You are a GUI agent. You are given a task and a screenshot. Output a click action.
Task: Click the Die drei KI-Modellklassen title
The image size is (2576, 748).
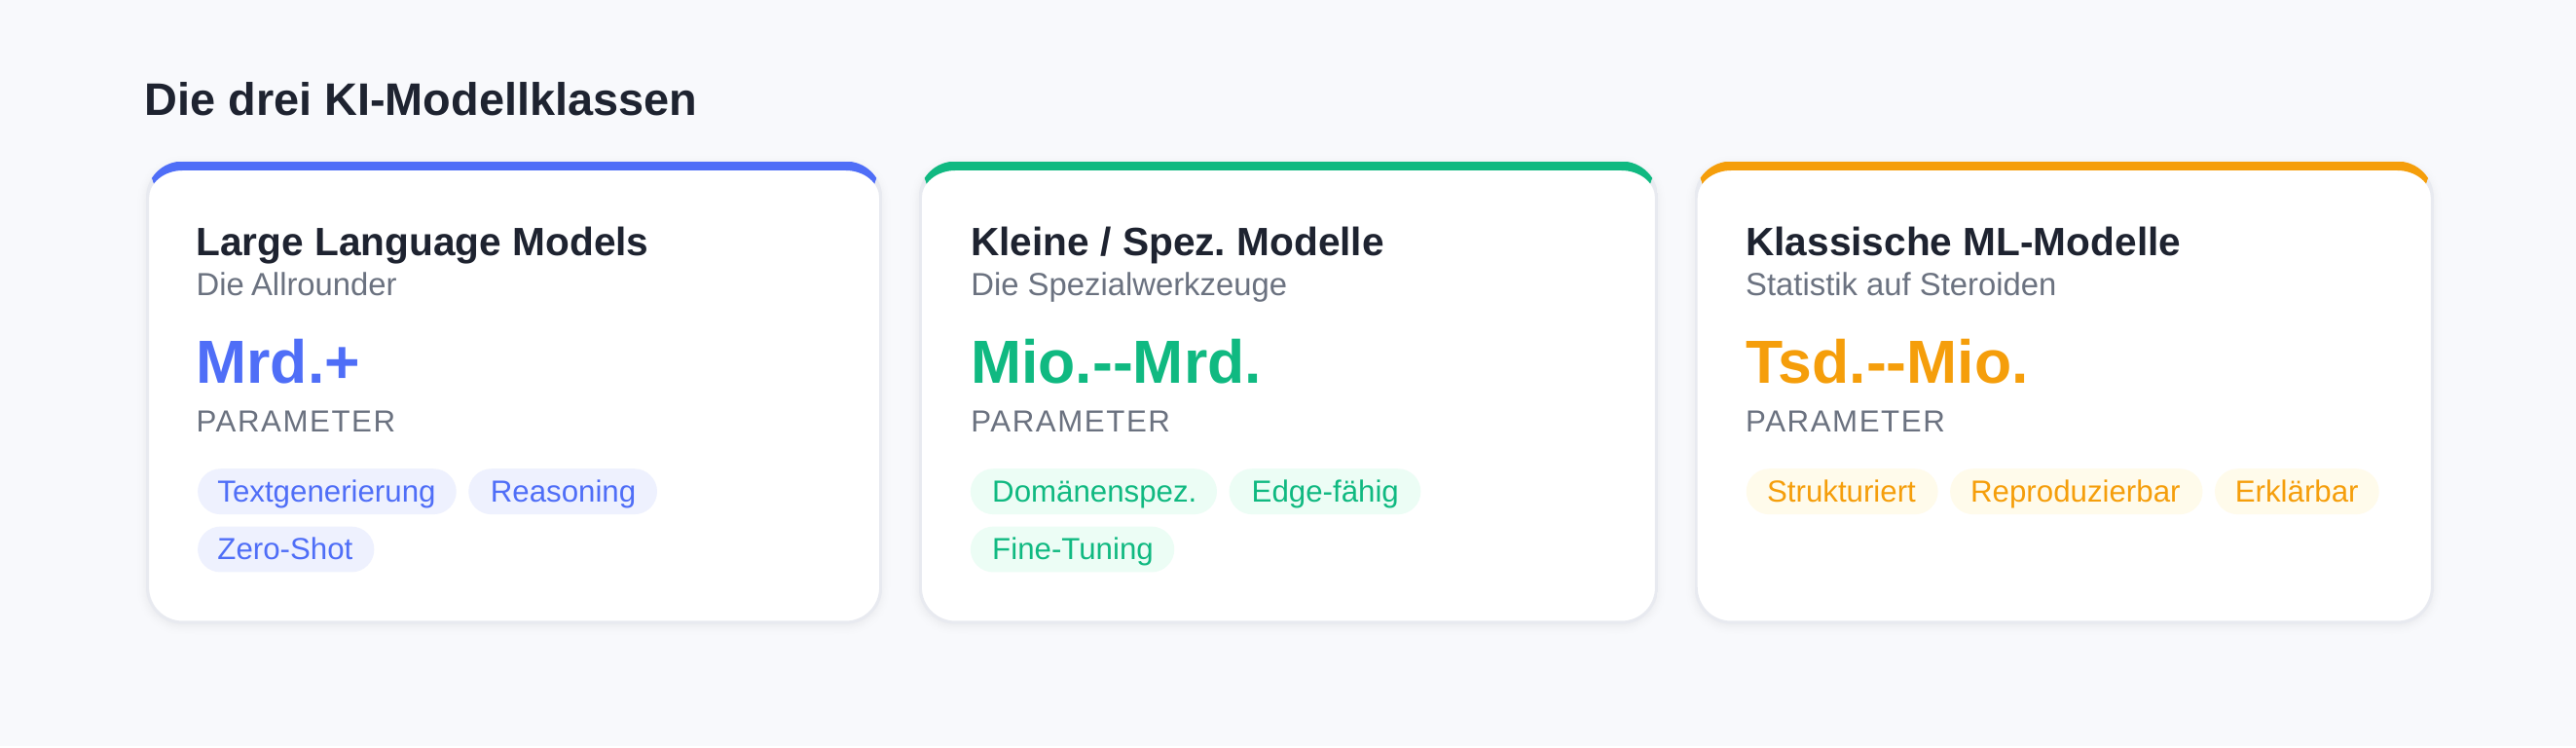(420, 100)
